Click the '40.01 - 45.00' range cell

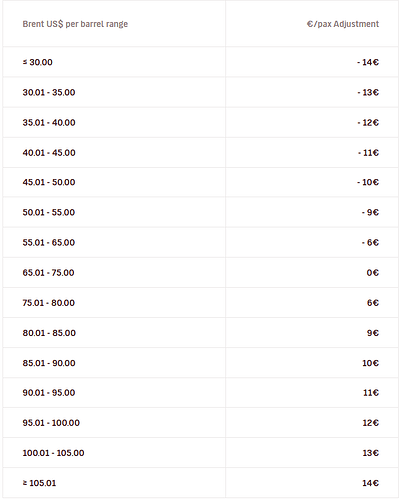(49, 153)
